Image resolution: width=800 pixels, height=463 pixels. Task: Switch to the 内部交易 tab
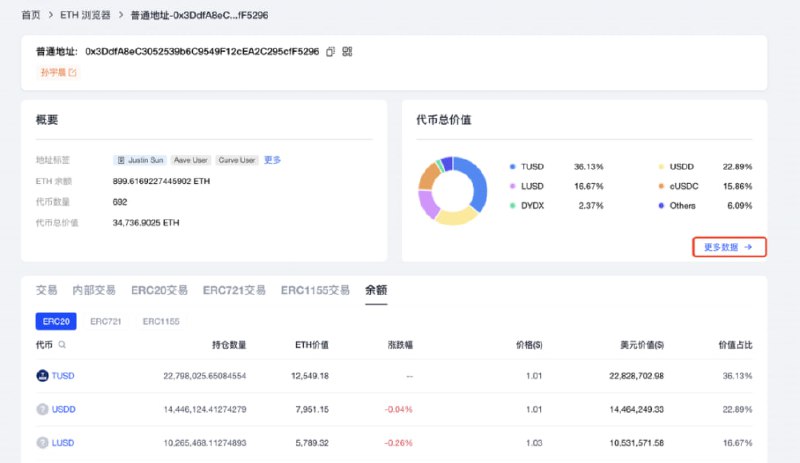94,290
